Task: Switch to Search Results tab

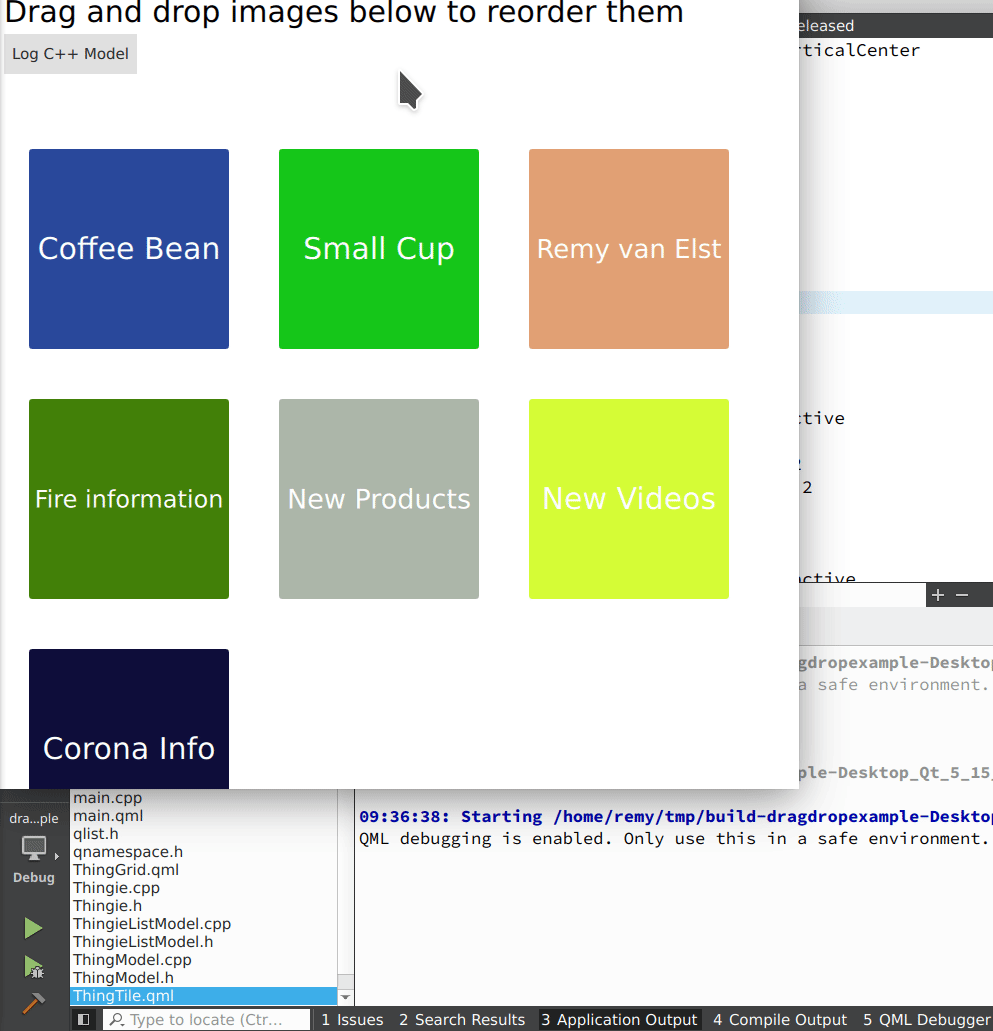Action: (462, 1020)
